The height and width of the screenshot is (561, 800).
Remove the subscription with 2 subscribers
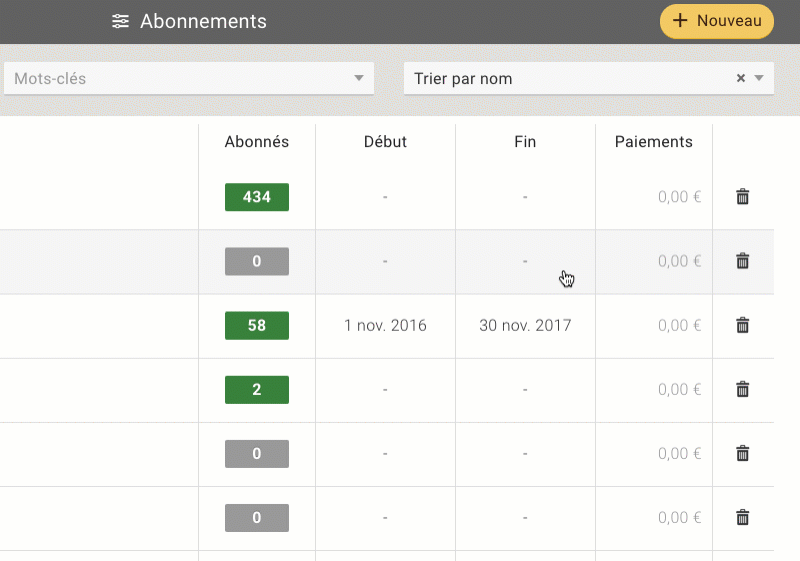pyautogui.click(x=742, y=389)
